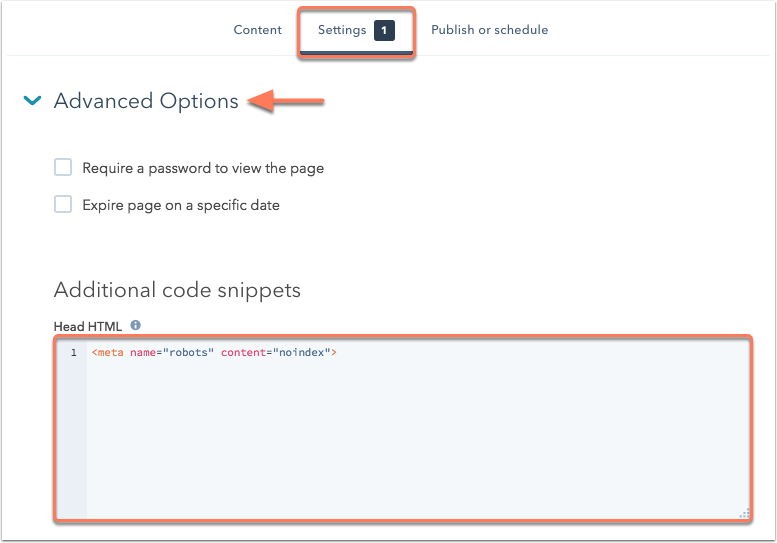This screenshot has width=777, height=543.
Task: Enable Require a password to view page
Action: coord(63,167)
